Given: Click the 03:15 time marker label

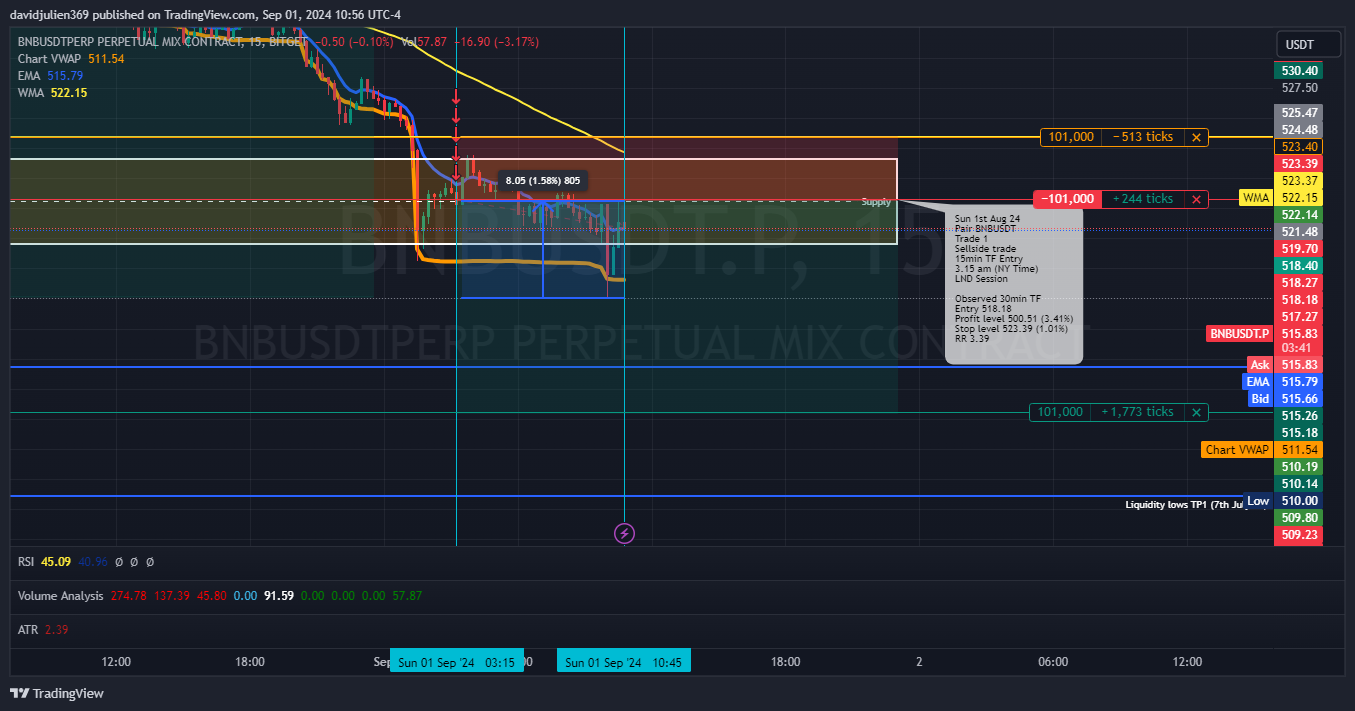Looking at the screenshot, I should 456,662.
